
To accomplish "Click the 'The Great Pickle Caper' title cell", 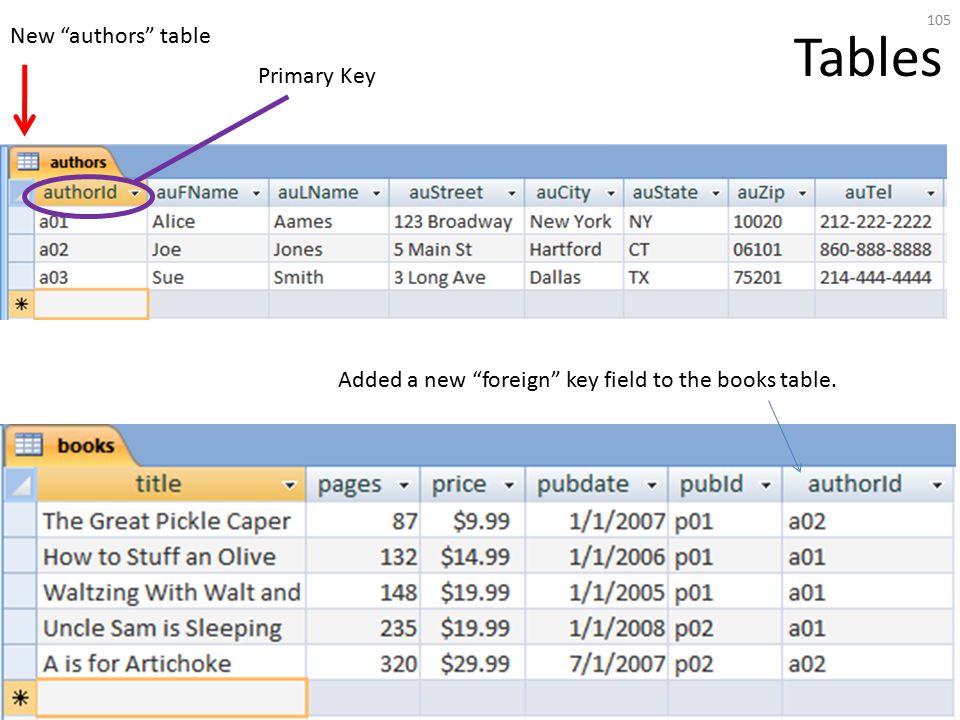I will point(171,521).
